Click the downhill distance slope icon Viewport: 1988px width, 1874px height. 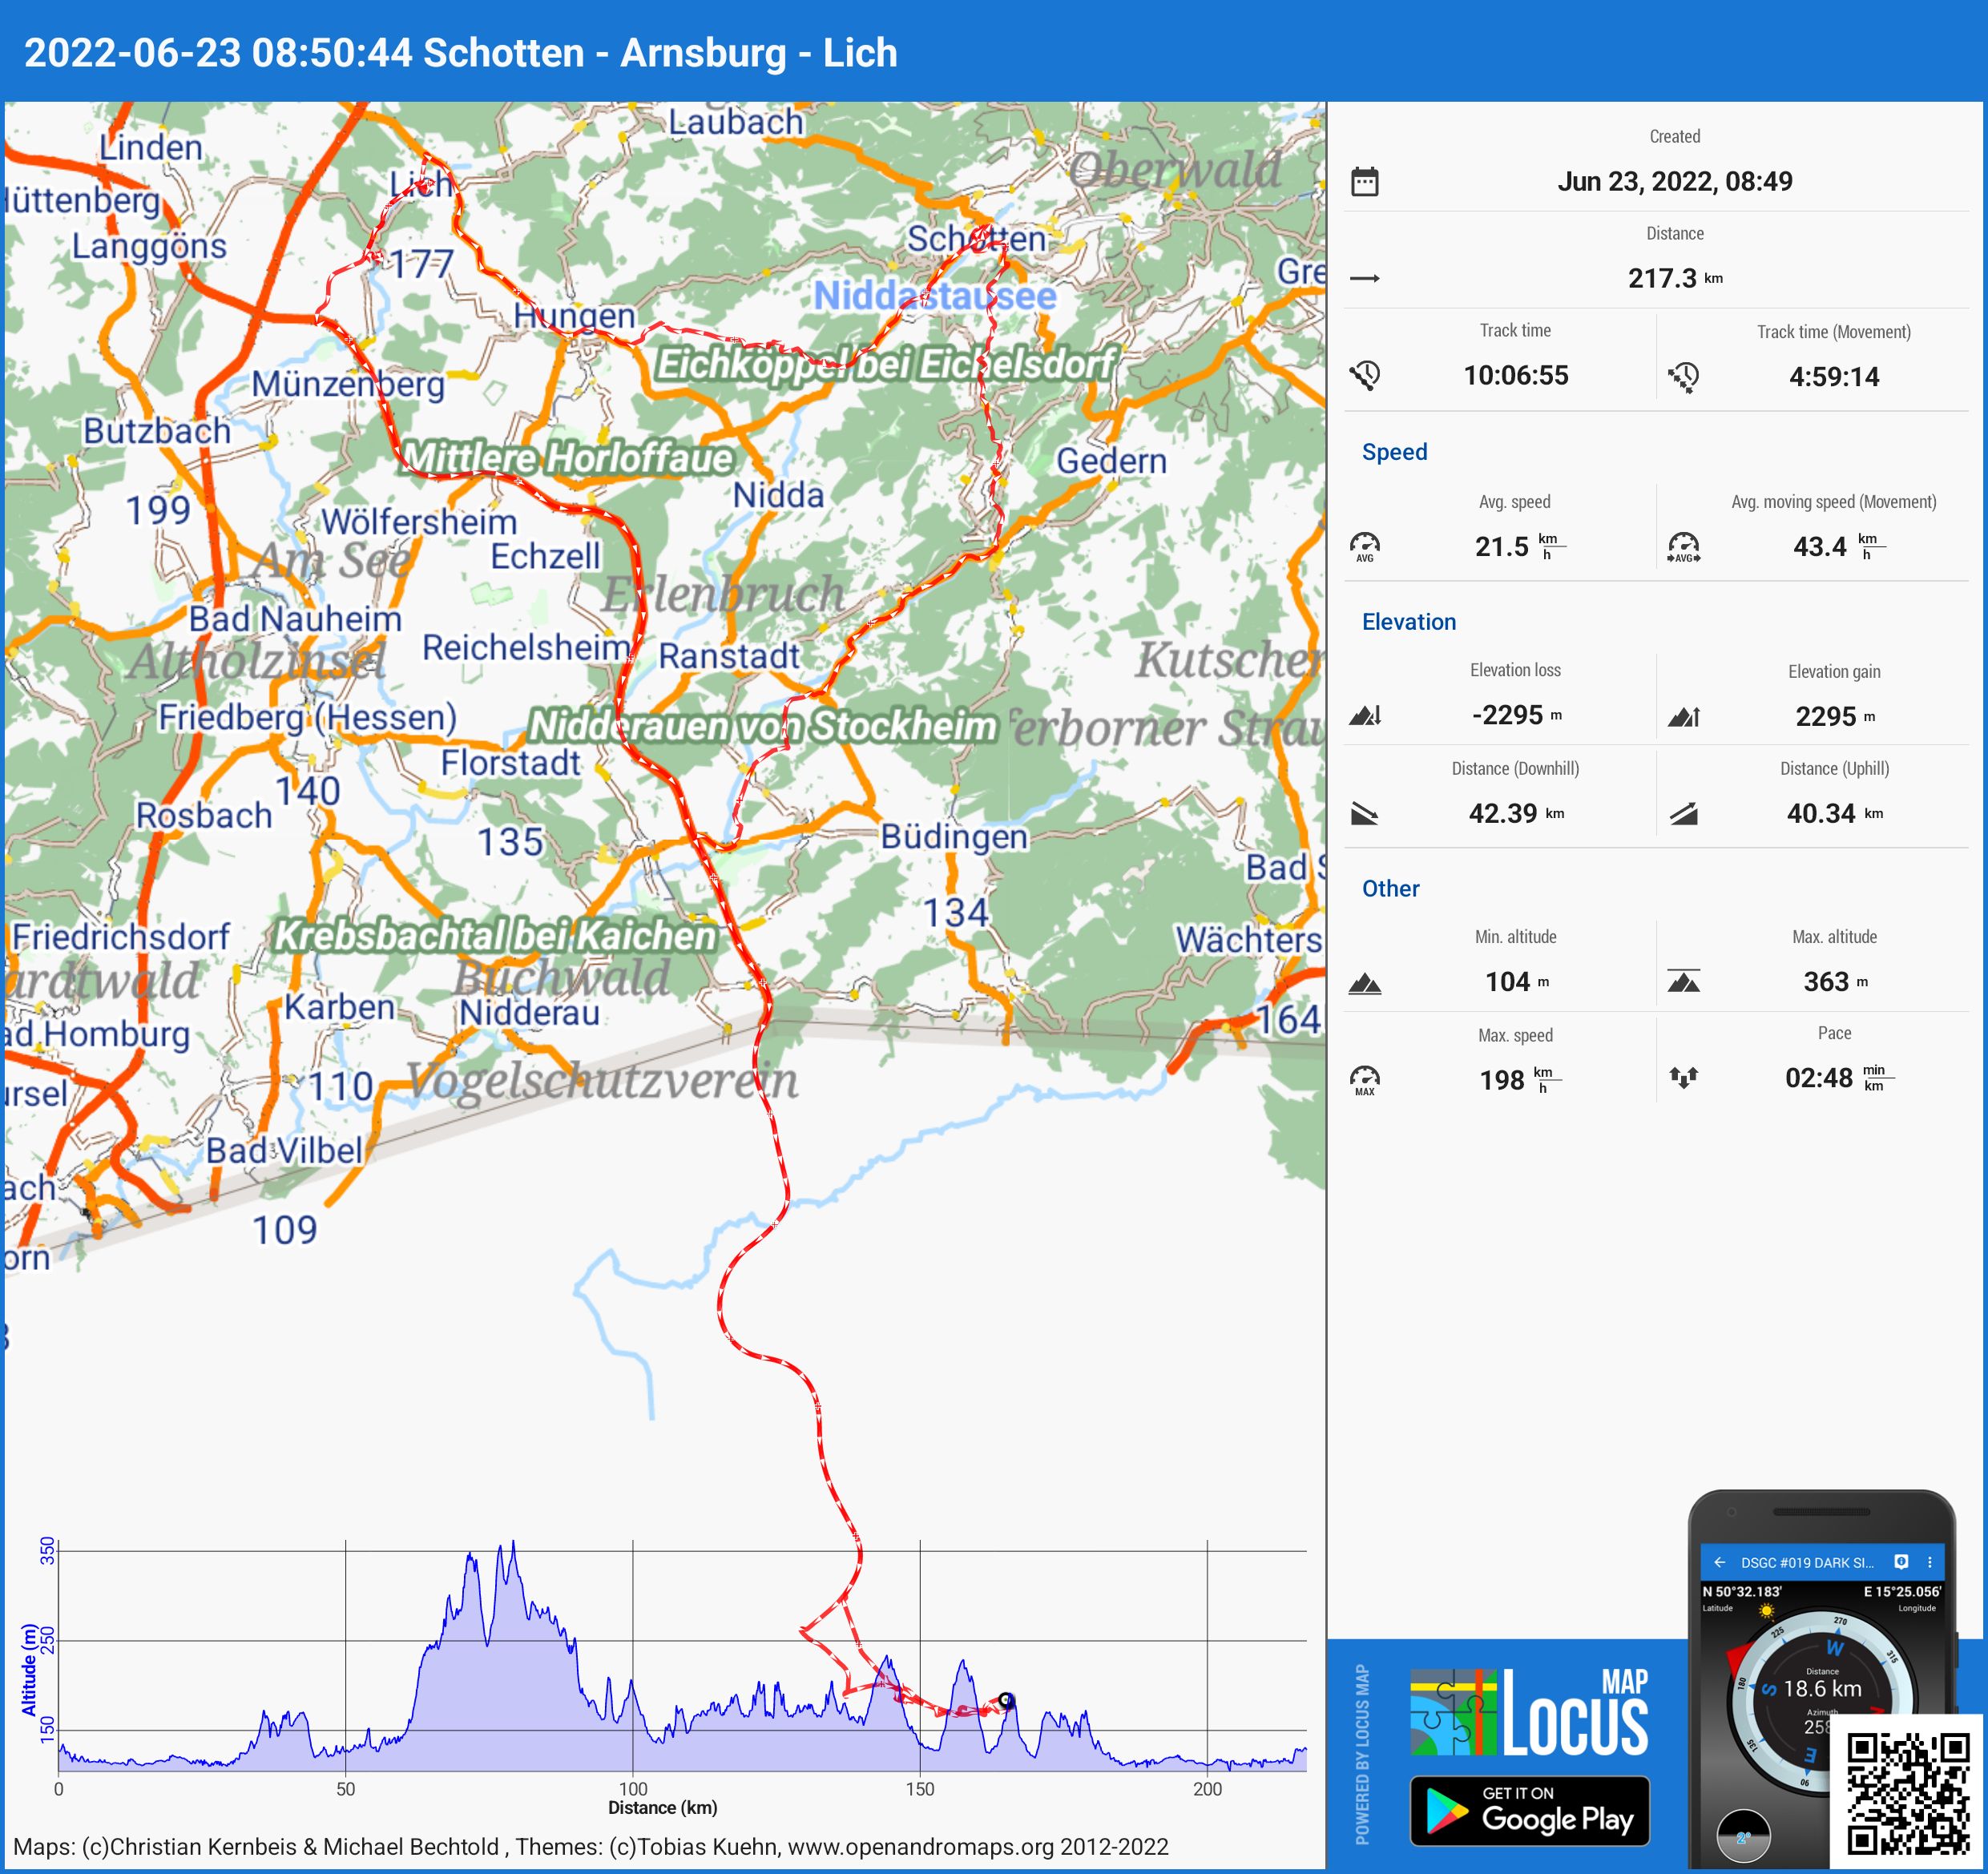pyautogui.click(x=1364, y=813)
